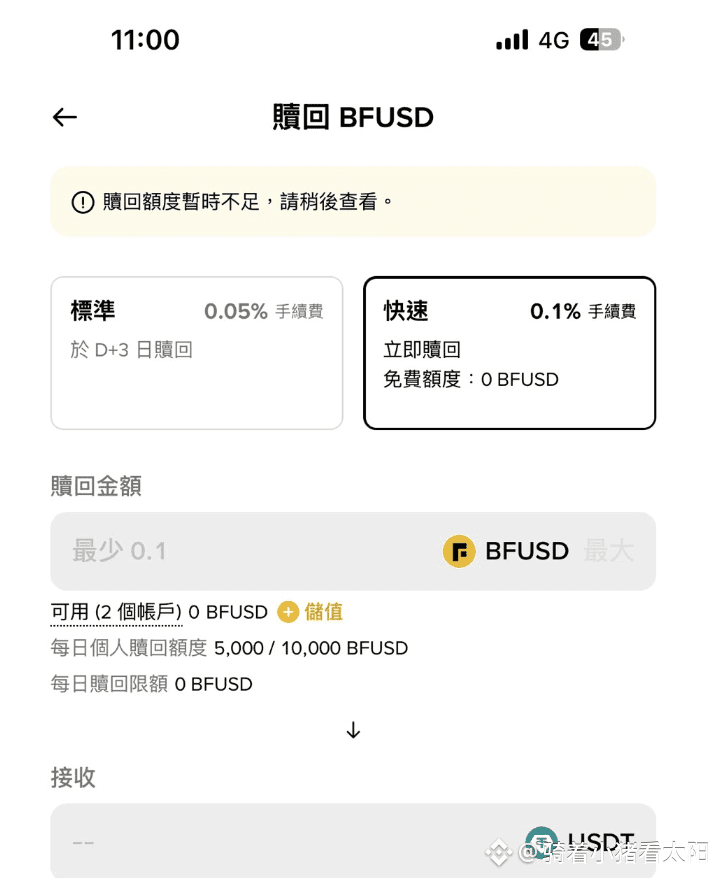This screenshot has height=878, width=718.
Task: Click the USDT receive currency selector
Action: tap(580, 842)
